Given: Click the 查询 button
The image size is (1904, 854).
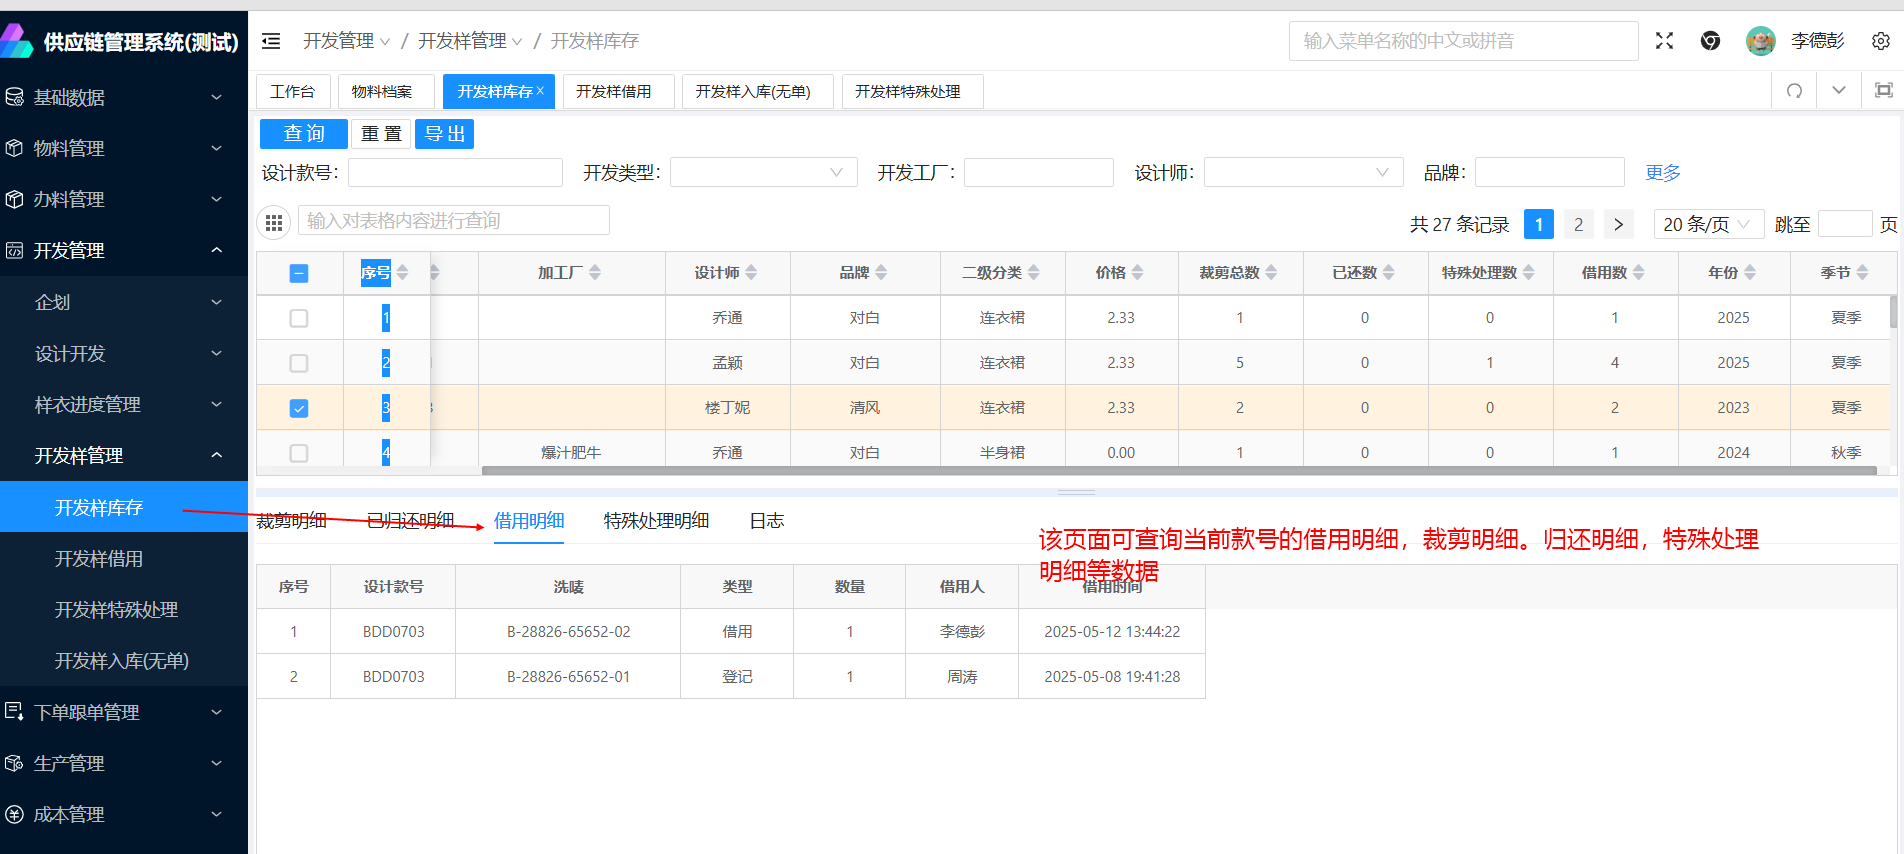Looking at the screenshot, I should tap(303, 134).
